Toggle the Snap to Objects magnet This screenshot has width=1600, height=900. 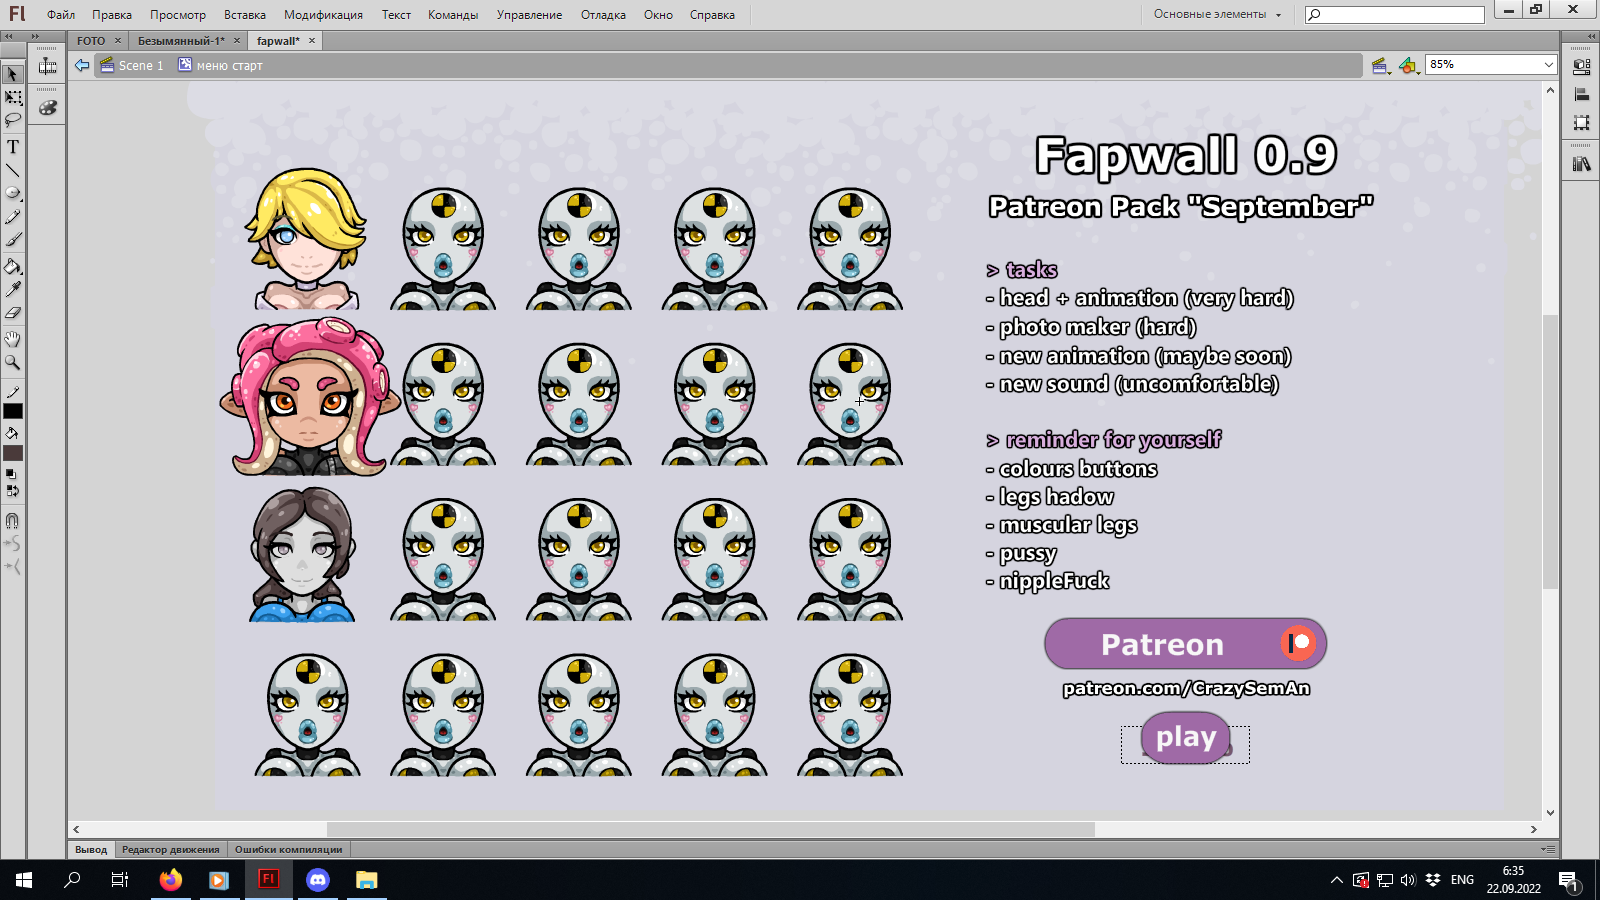[13, 521]
